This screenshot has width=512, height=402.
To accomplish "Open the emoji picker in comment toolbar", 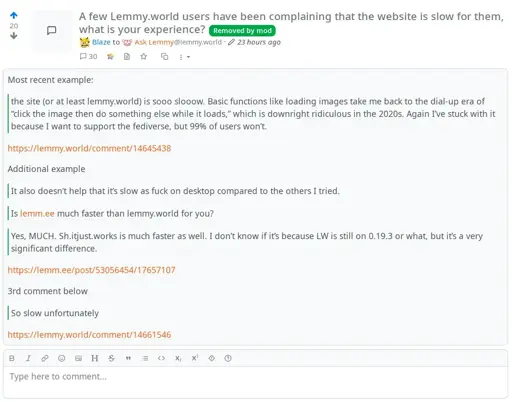I will pos(61,358).
